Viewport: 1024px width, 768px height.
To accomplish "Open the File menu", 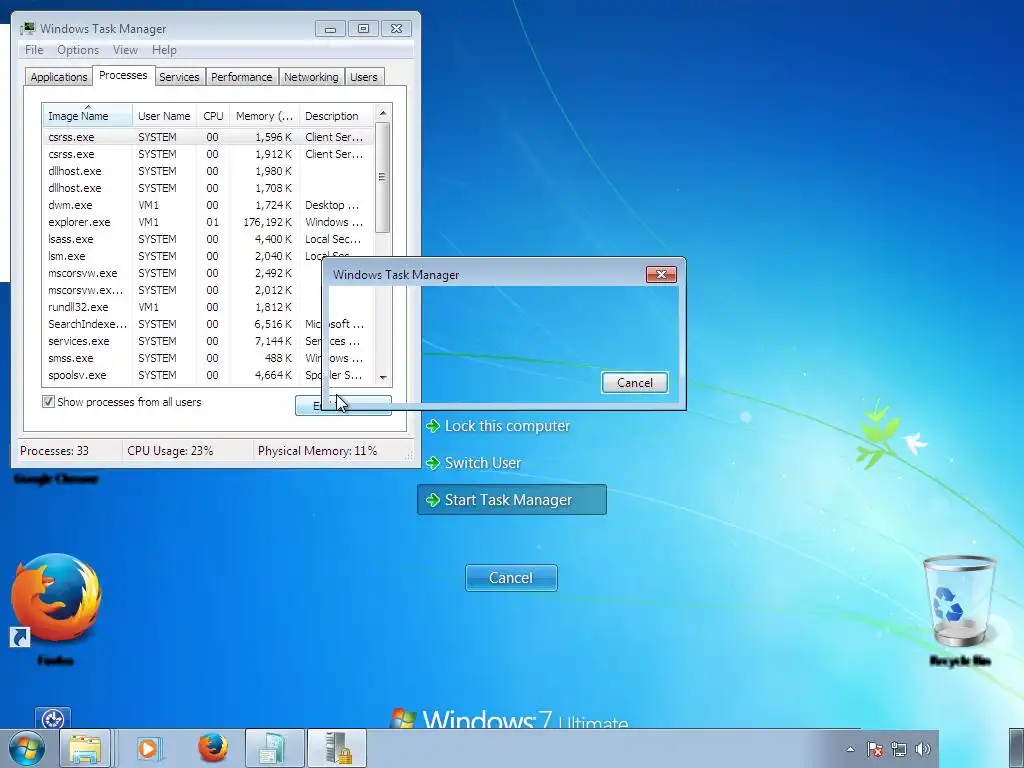I will (x=34, y=50).
